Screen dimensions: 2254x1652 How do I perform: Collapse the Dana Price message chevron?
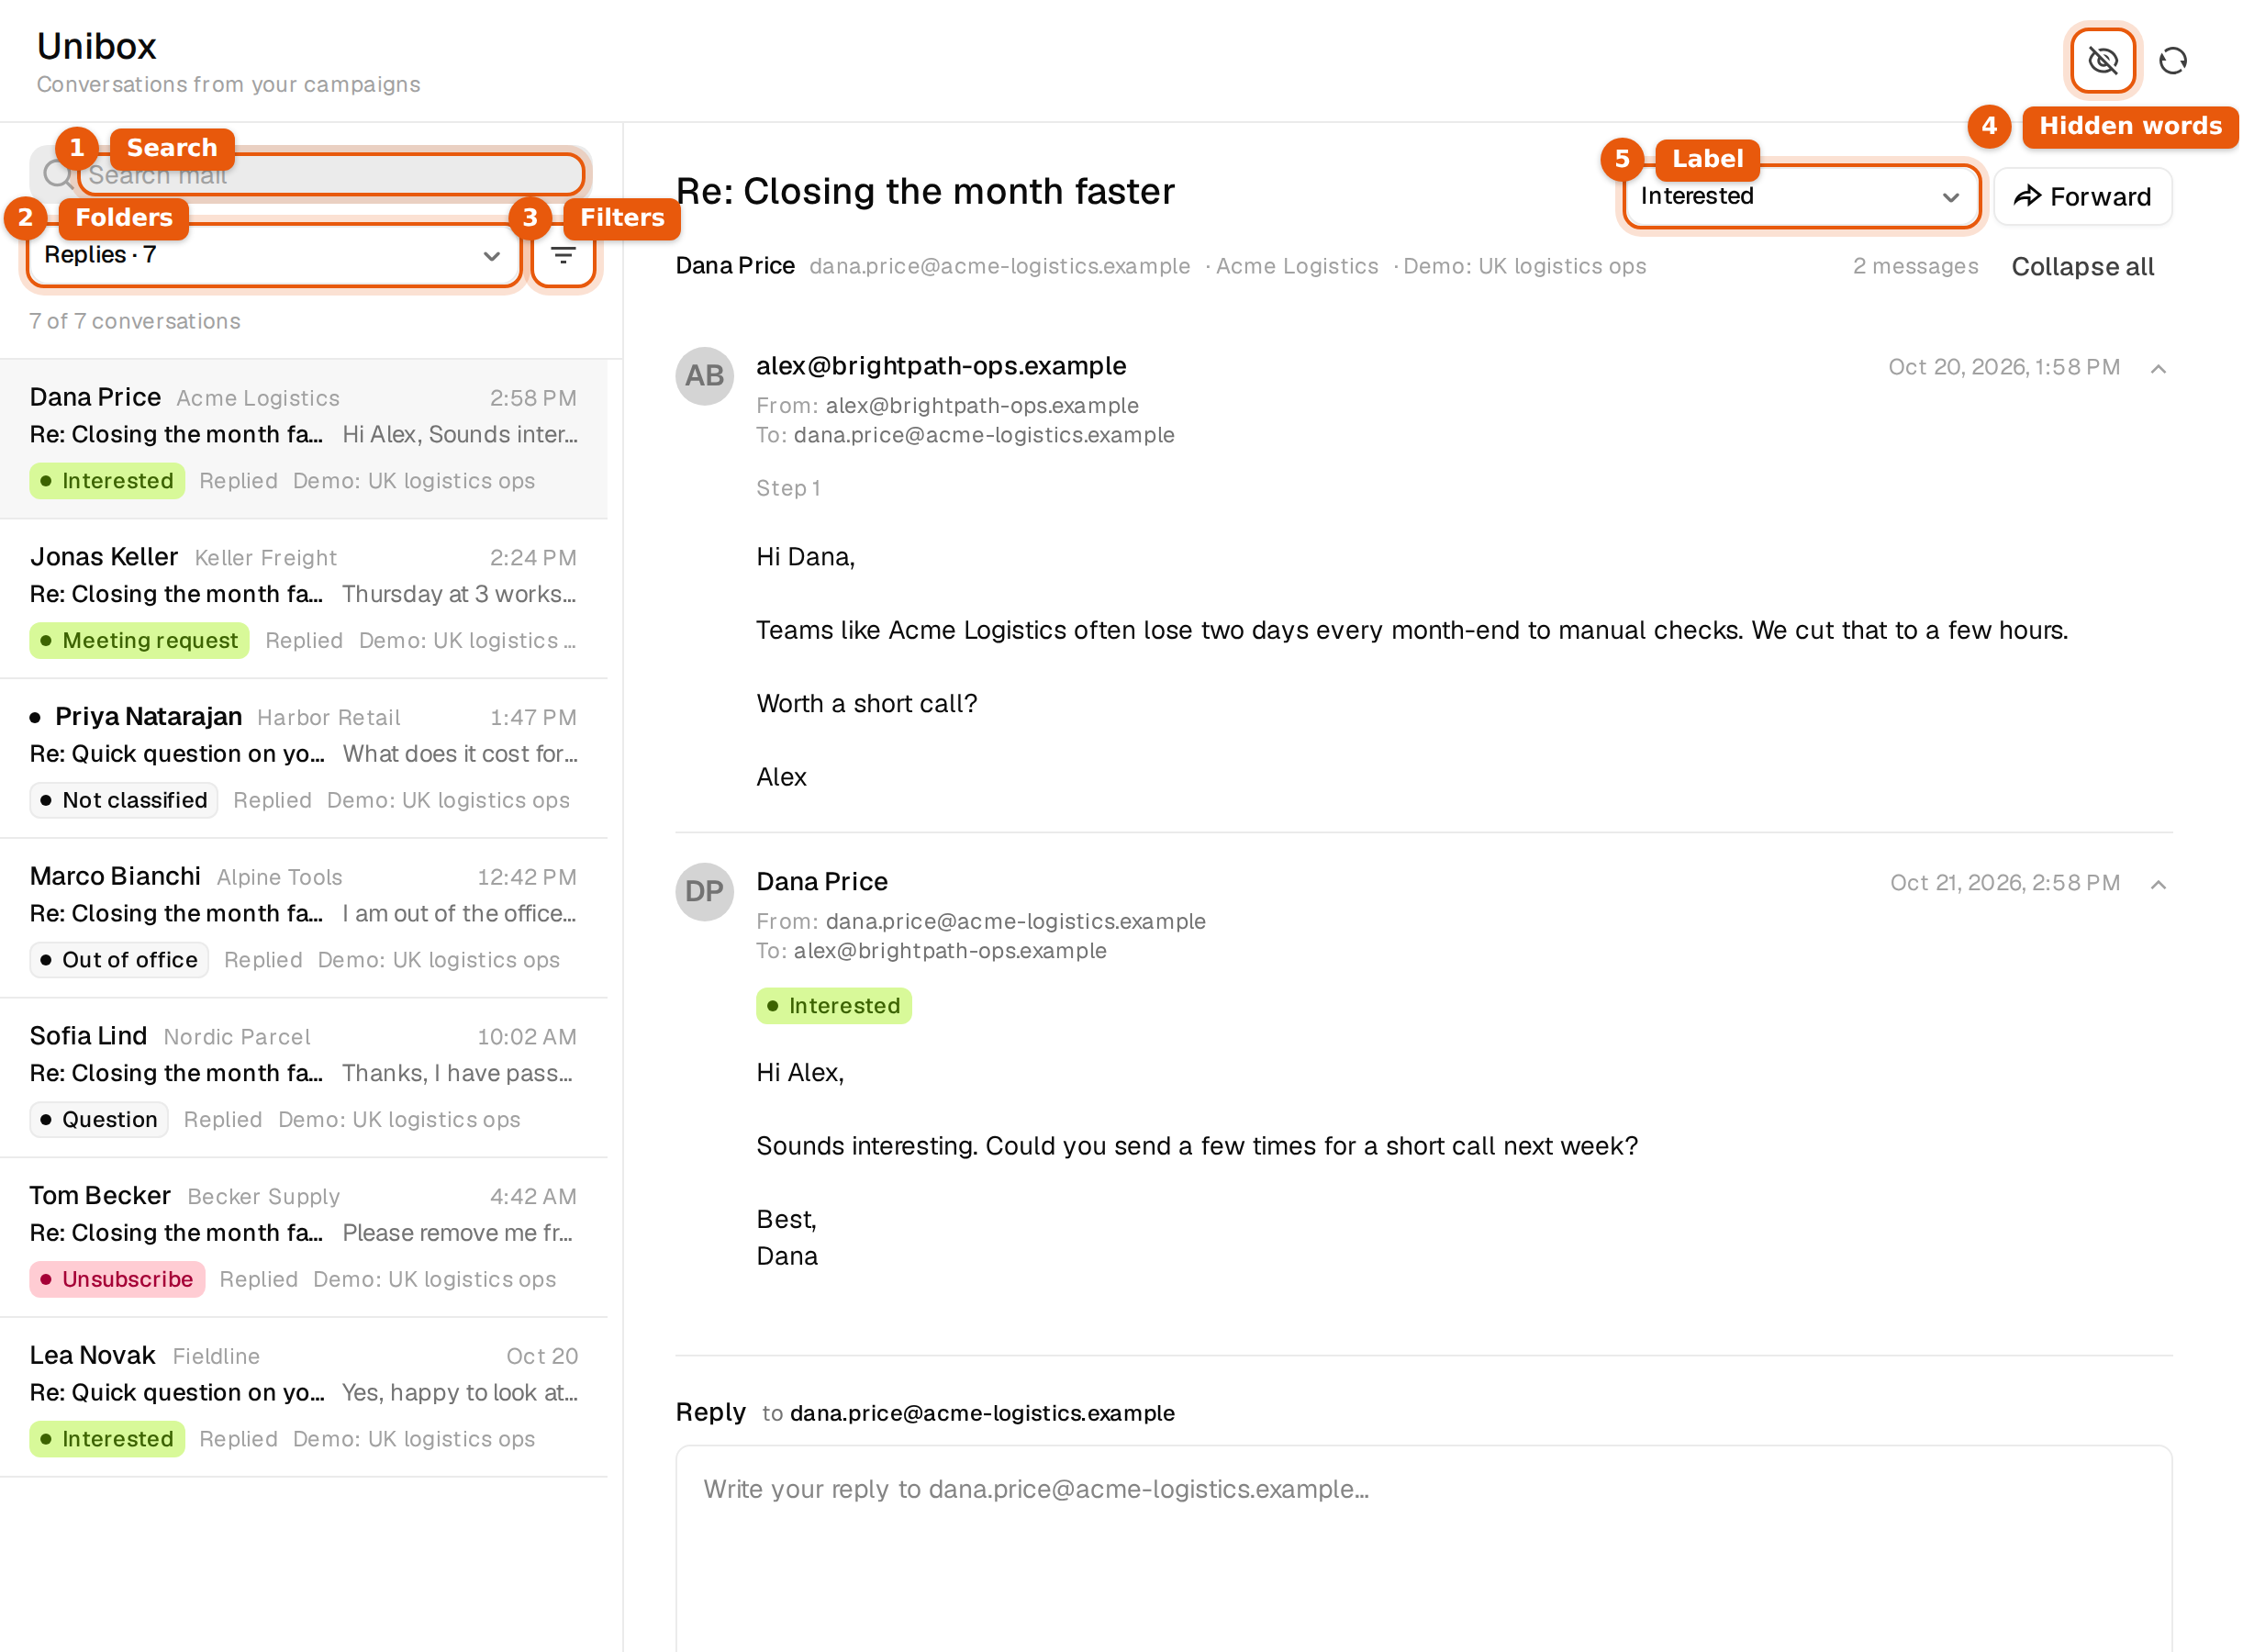2158,885
